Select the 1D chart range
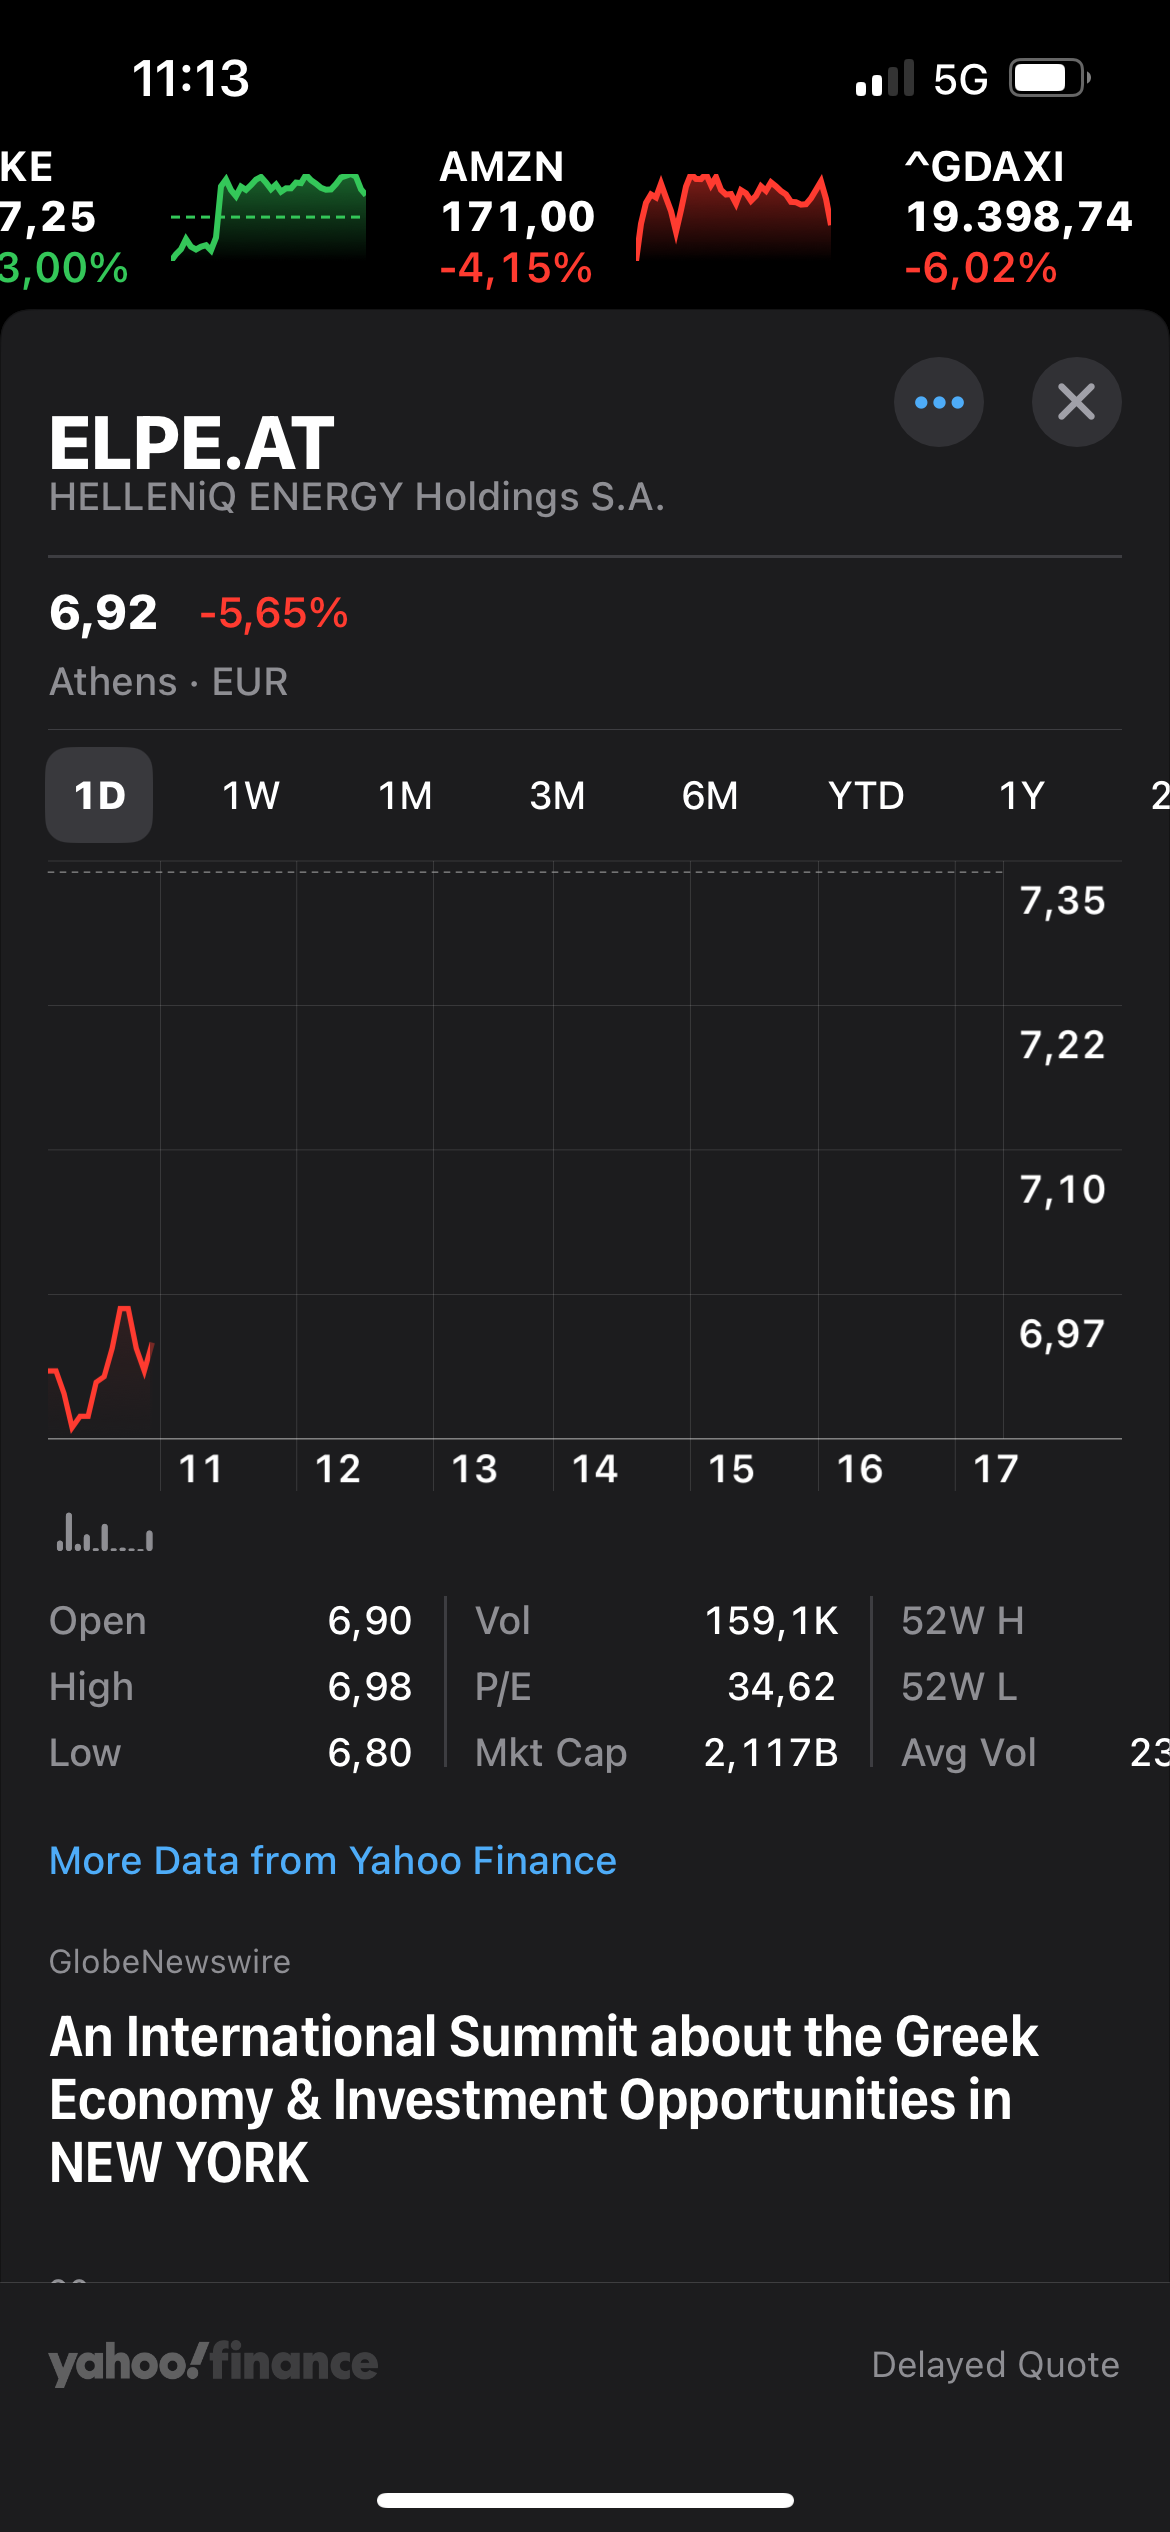Screen dimensions: 1170x2532 pyautogui.click(x=99, y=795)
